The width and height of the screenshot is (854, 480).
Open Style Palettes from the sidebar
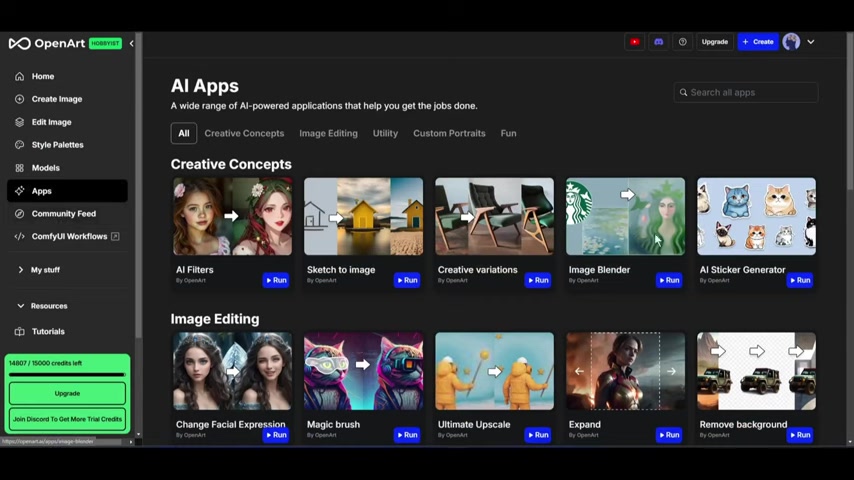pos(57,145)
